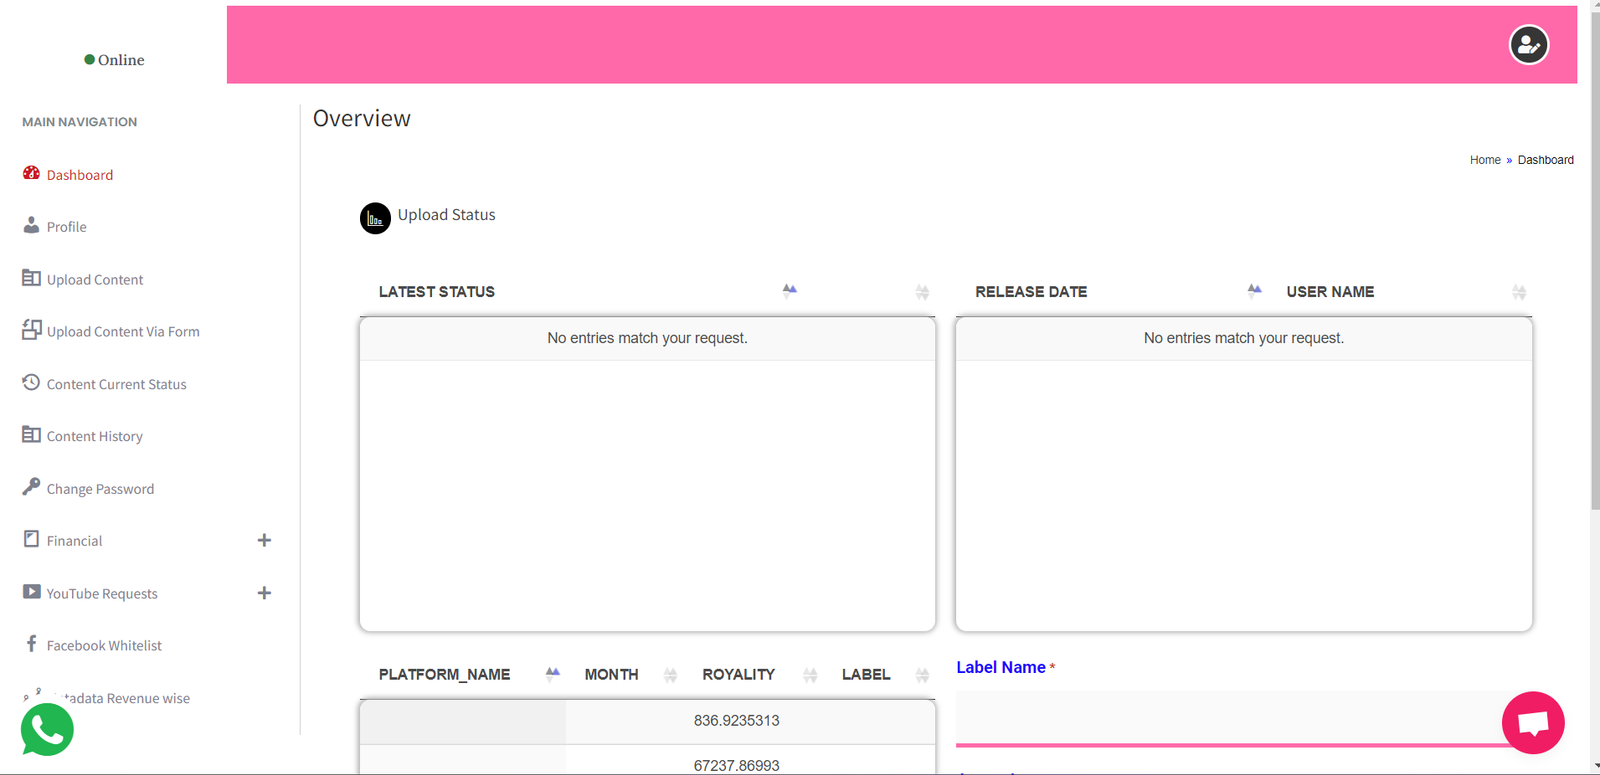1600x775 pixels.
Task: Click the Change Password key icon
Action: pos(31,487)
